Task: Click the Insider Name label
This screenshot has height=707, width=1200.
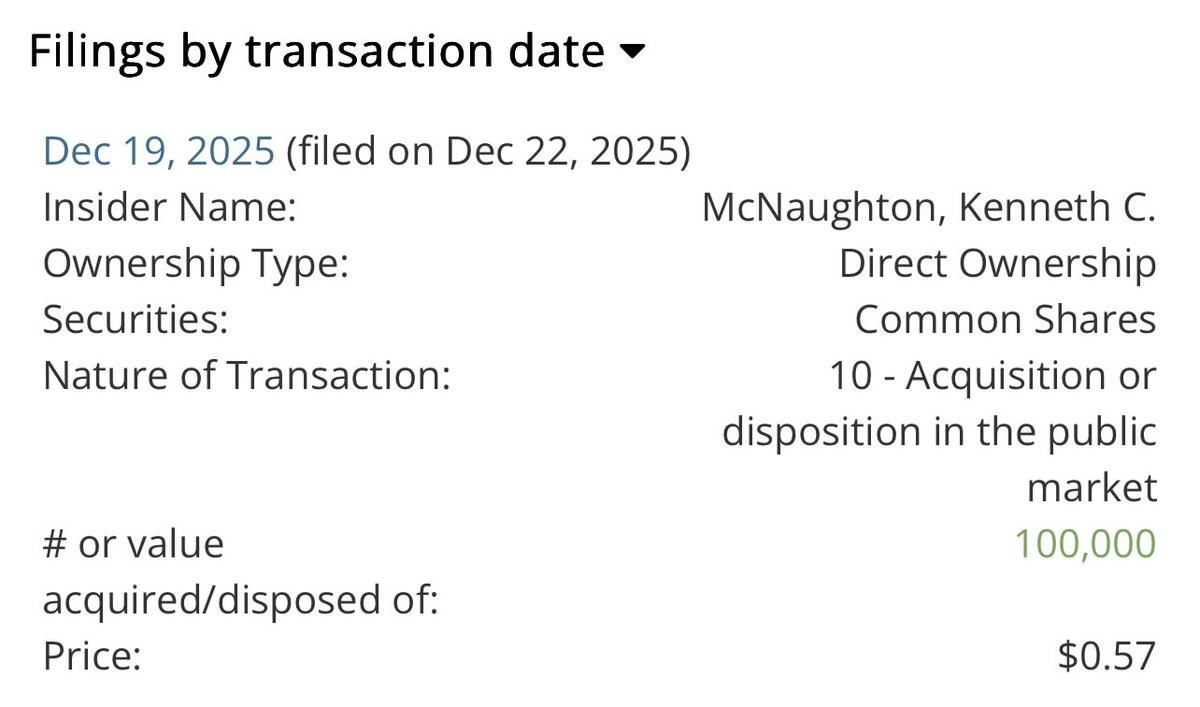Action: coord(169,208)
